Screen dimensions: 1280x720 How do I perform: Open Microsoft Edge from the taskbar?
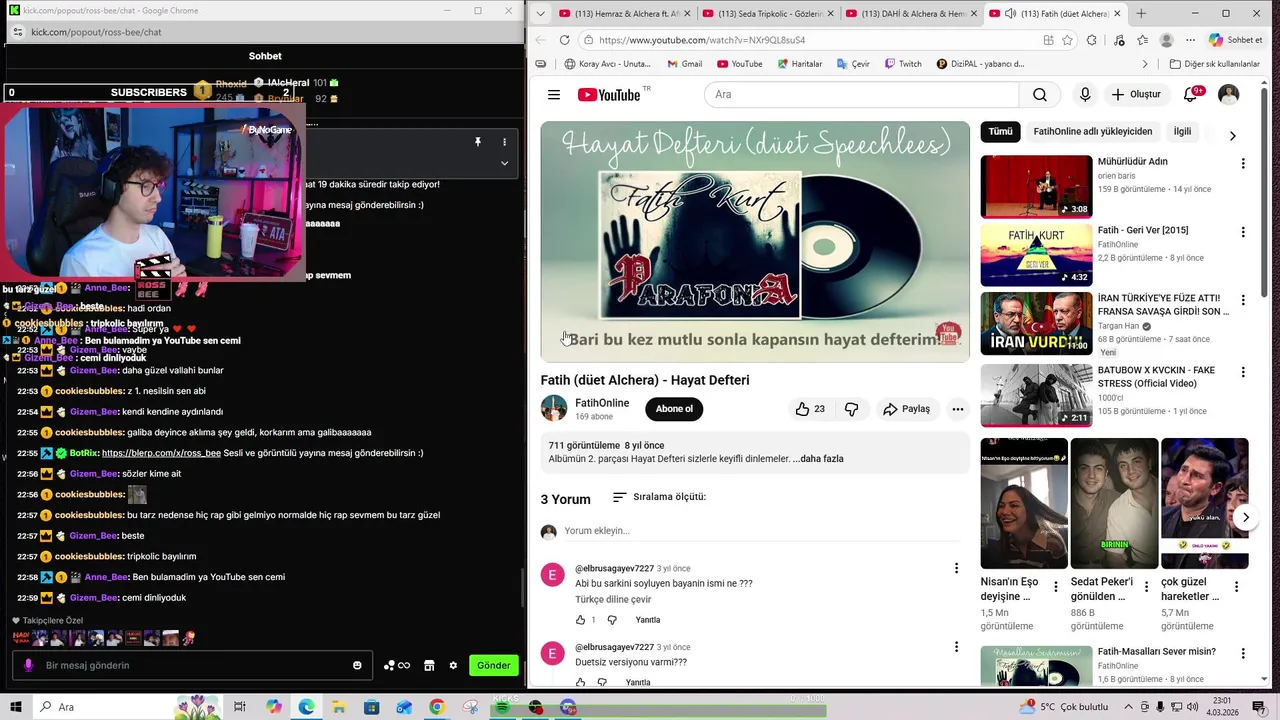(x=306, y=707)
